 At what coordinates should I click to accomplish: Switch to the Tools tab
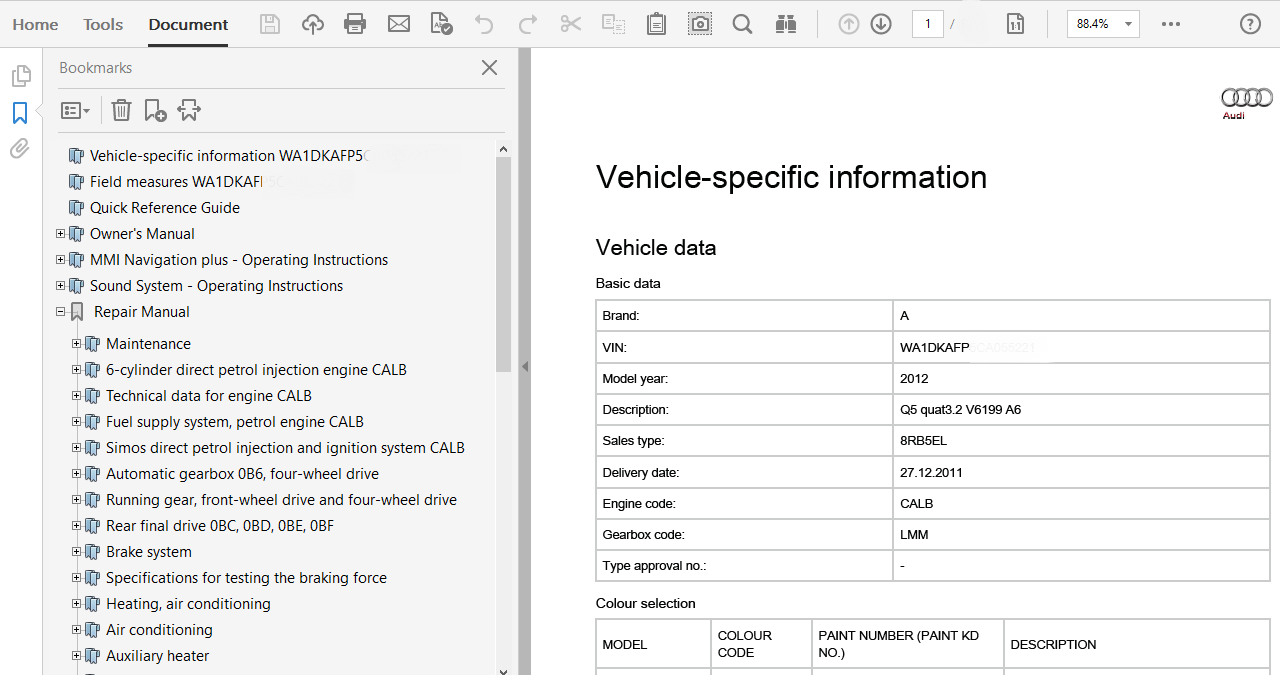pos(103,24)
